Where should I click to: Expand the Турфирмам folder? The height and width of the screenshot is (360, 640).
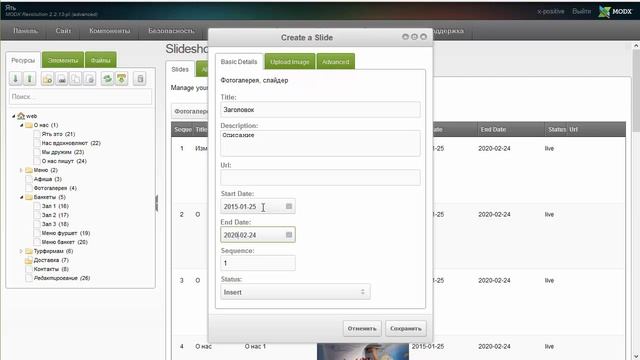point(21,251)
